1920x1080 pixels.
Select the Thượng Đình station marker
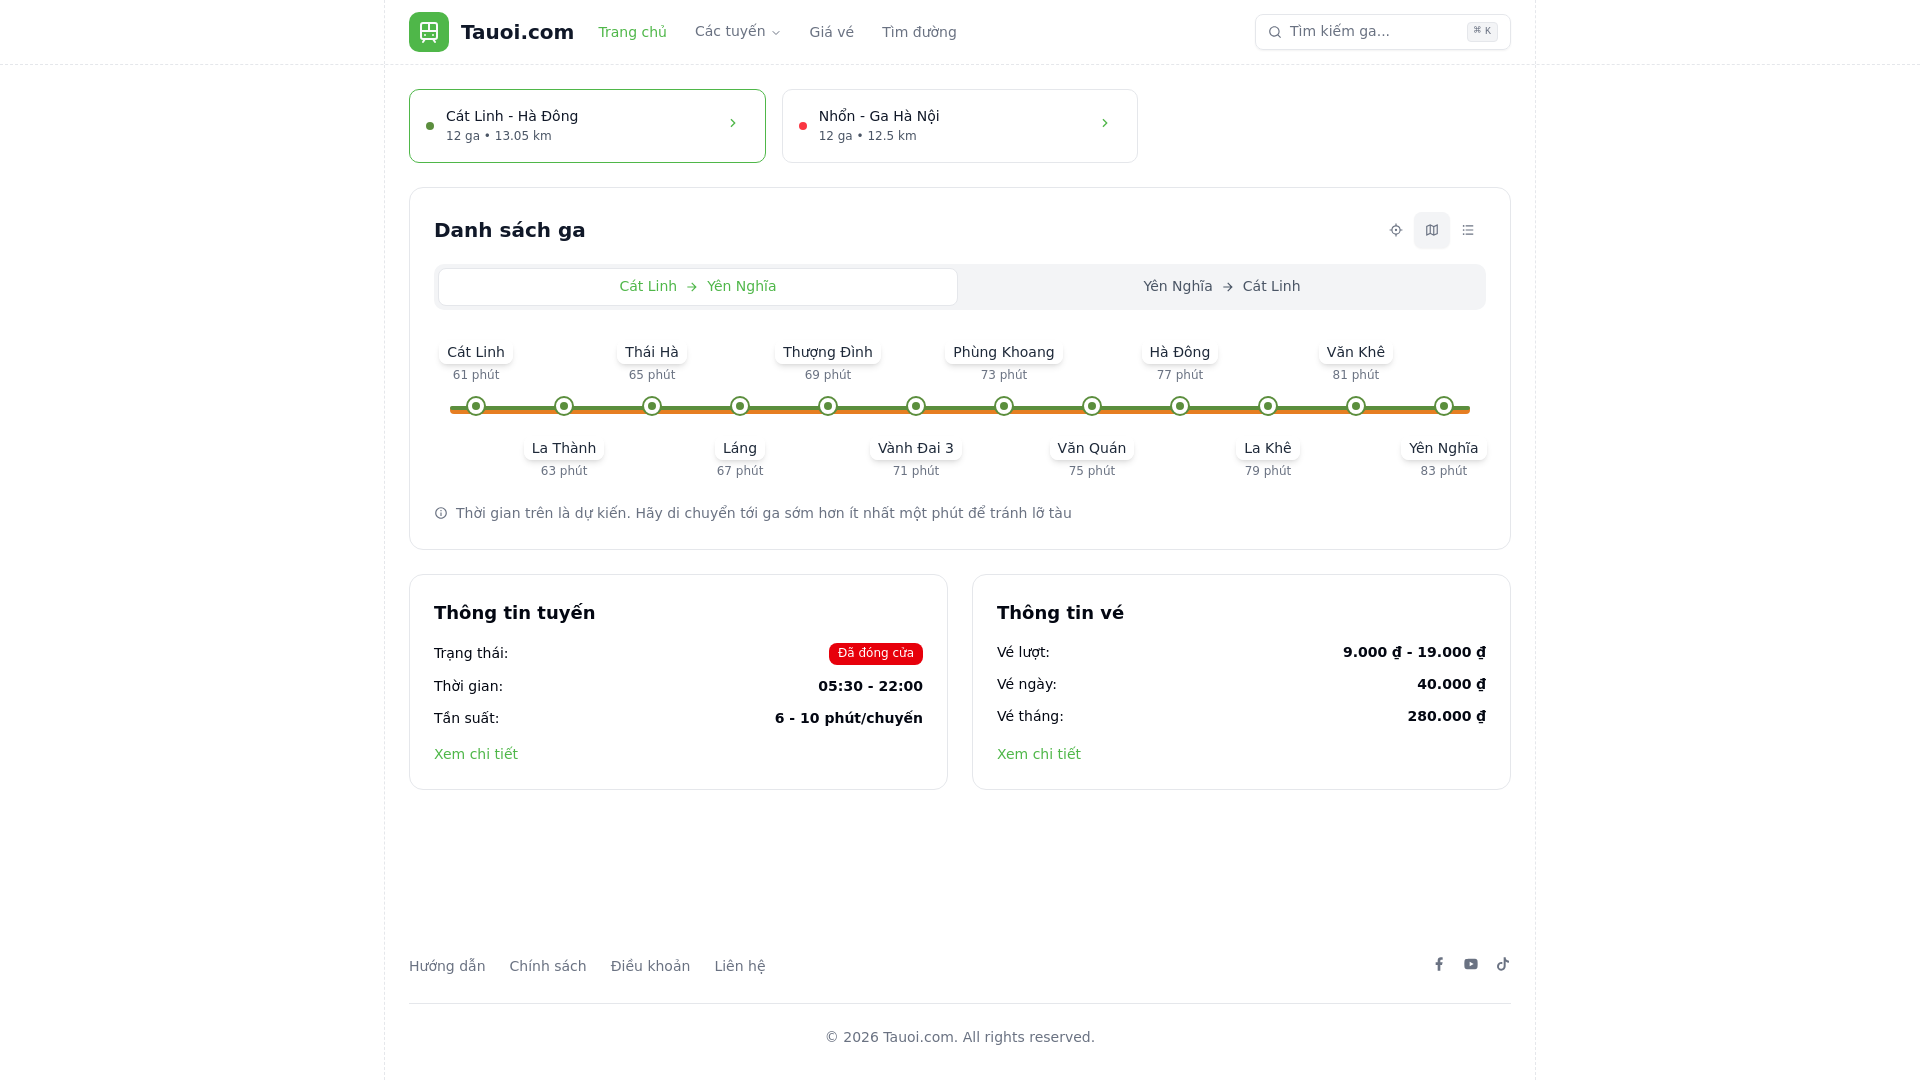click(x=828, y=406)
